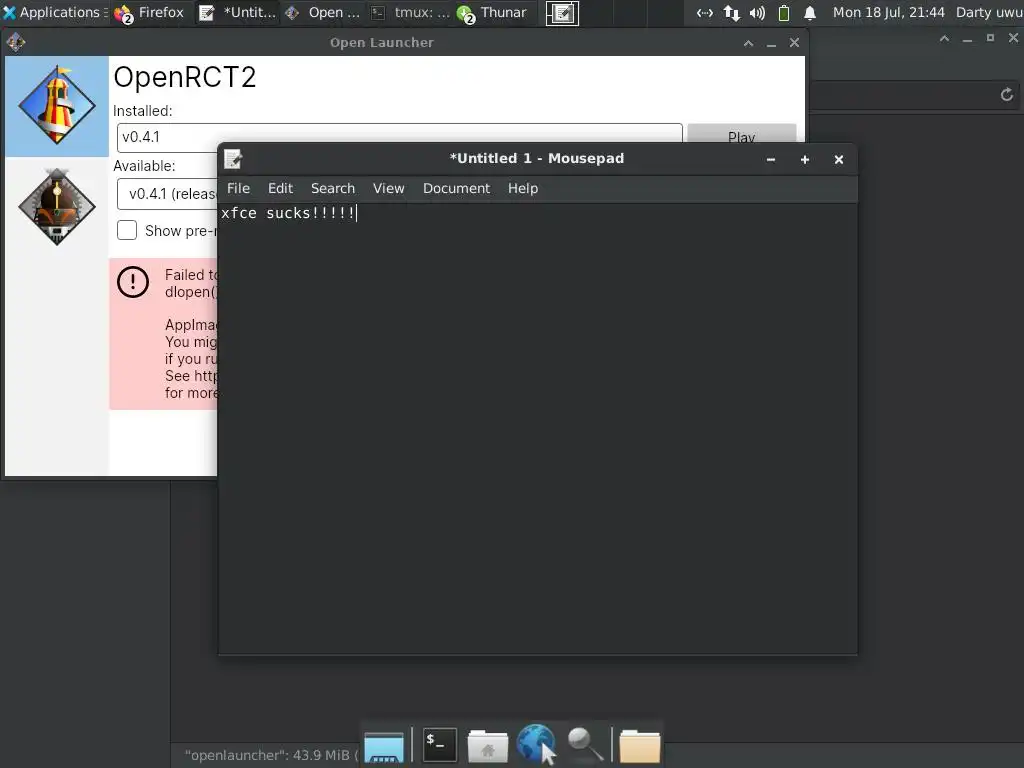Click the 'xfce sucks!!!!!' text line in Mousepad

coord(288,213)
